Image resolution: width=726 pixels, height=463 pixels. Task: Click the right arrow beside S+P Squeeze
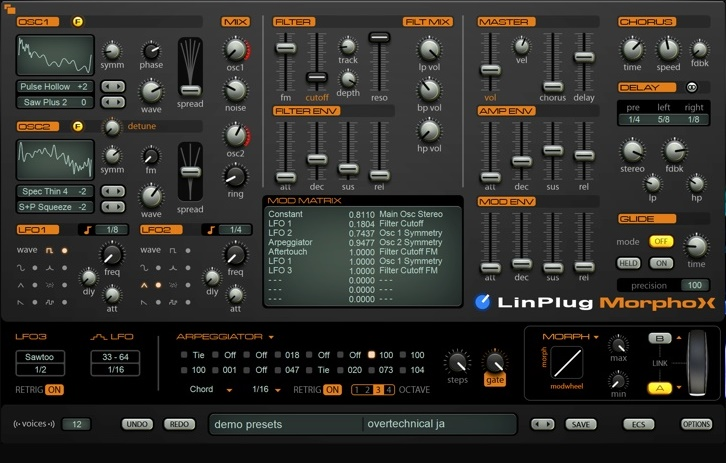point(119,207)
